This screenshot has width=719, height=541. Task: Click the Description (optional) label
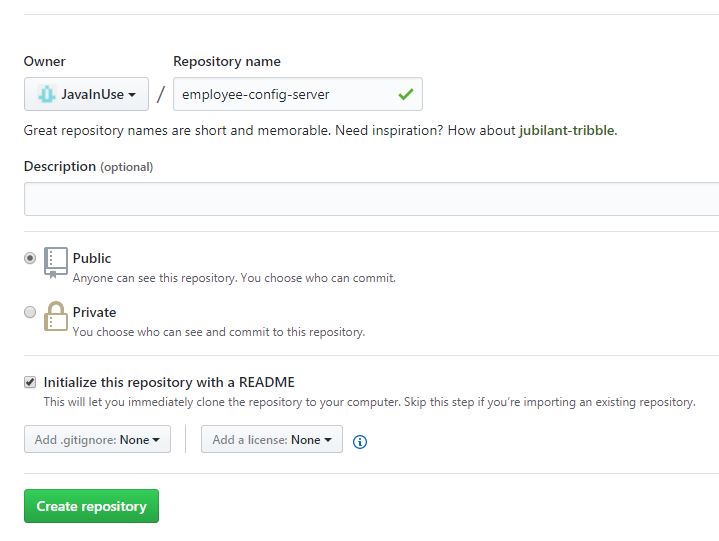click(x=88, y=166)
